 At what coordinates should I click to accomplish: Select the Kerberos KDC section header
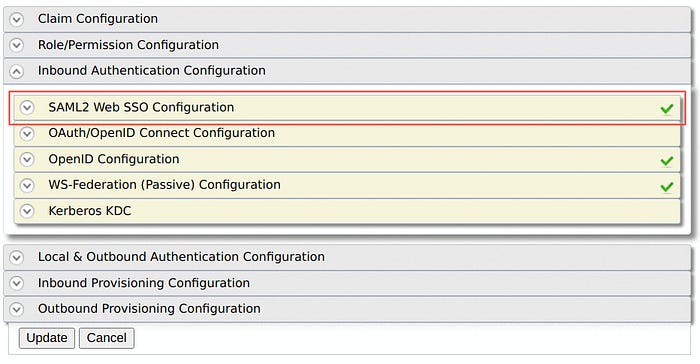347,211
